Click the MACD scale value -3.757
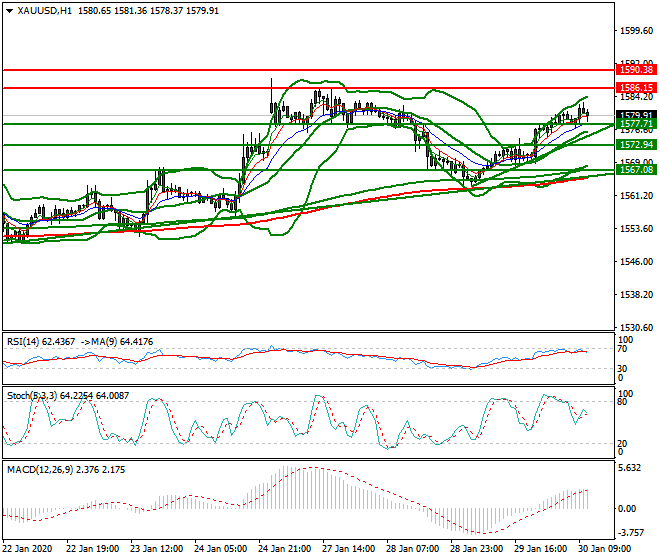 [631, 533]
